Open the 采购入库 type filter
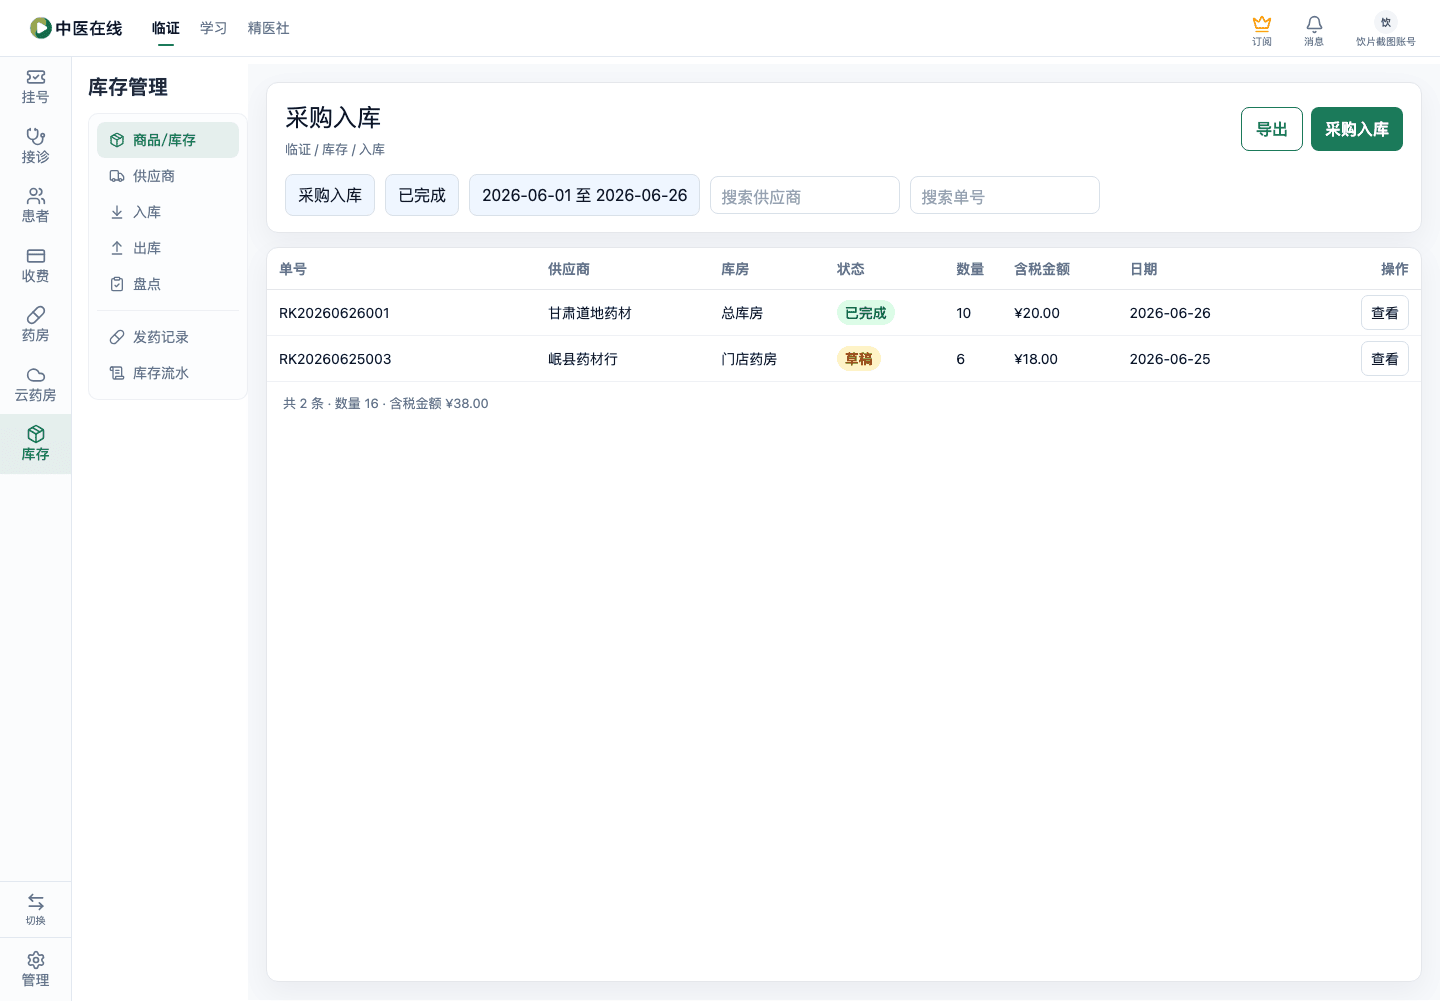Viewport: 1440px width, 1001px height. point(330,195)
